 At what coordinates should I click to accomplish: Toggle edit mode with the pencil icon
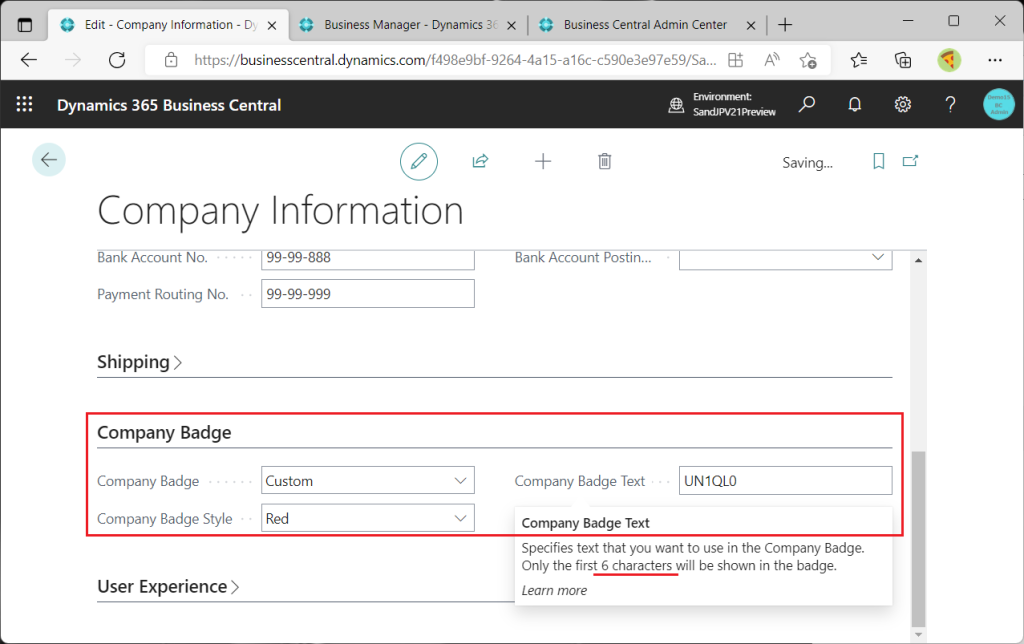[x=419, y=161]
